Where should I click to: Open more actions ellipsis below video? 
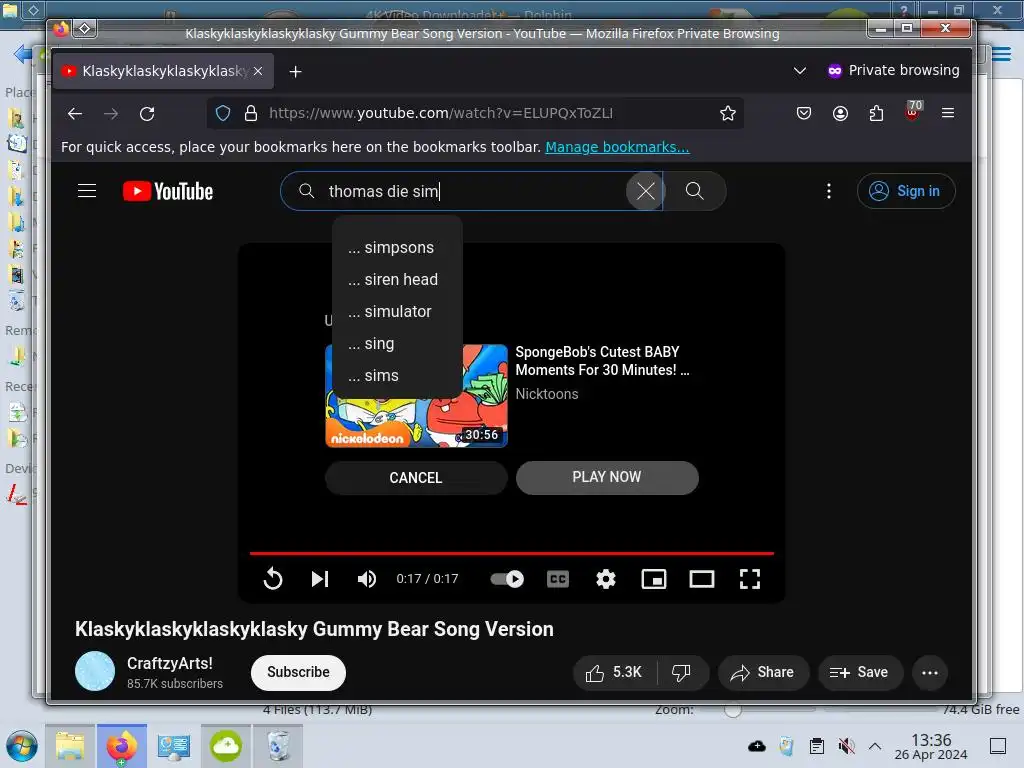pyautogui.click(x=930, y=673)
